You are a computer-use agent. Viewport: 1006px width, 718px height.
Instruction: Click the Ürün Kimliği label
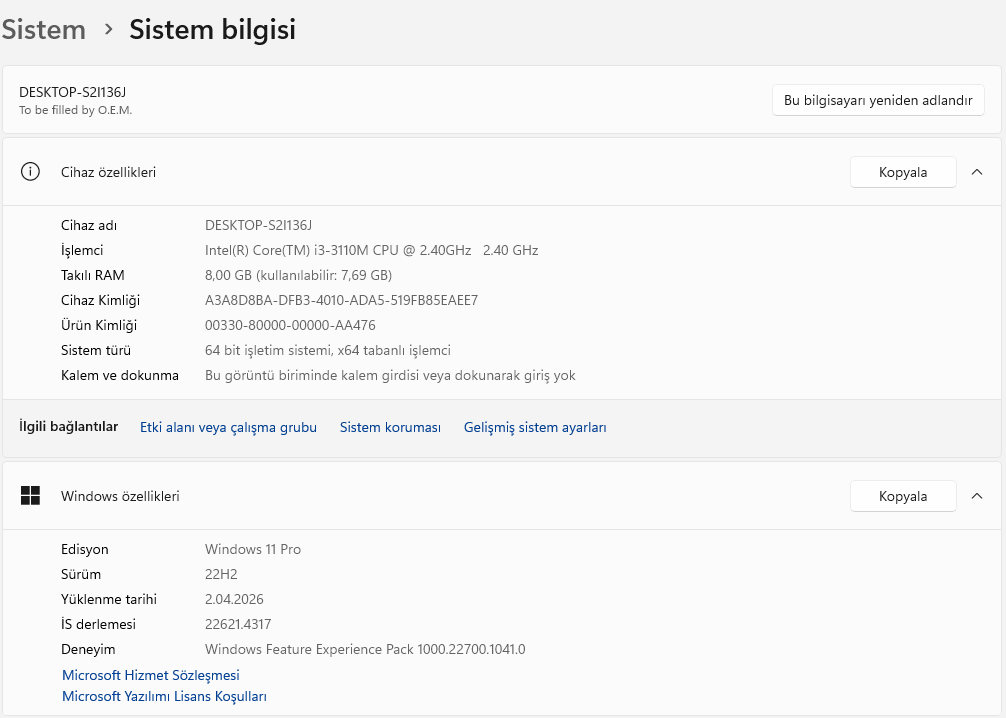point(99,325)
